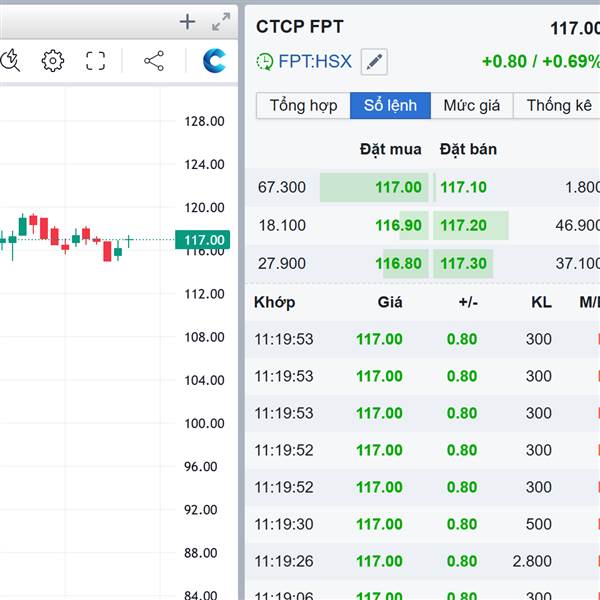Expand chart panel with diagonal arrows icon
The width and height of the screenshot is (600, 600).
[x=221, y=22]
